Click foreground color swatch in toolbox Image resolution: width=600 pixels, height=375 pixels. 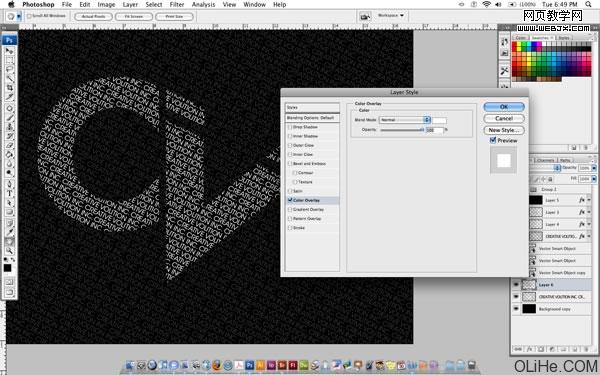tap(7, 268)
